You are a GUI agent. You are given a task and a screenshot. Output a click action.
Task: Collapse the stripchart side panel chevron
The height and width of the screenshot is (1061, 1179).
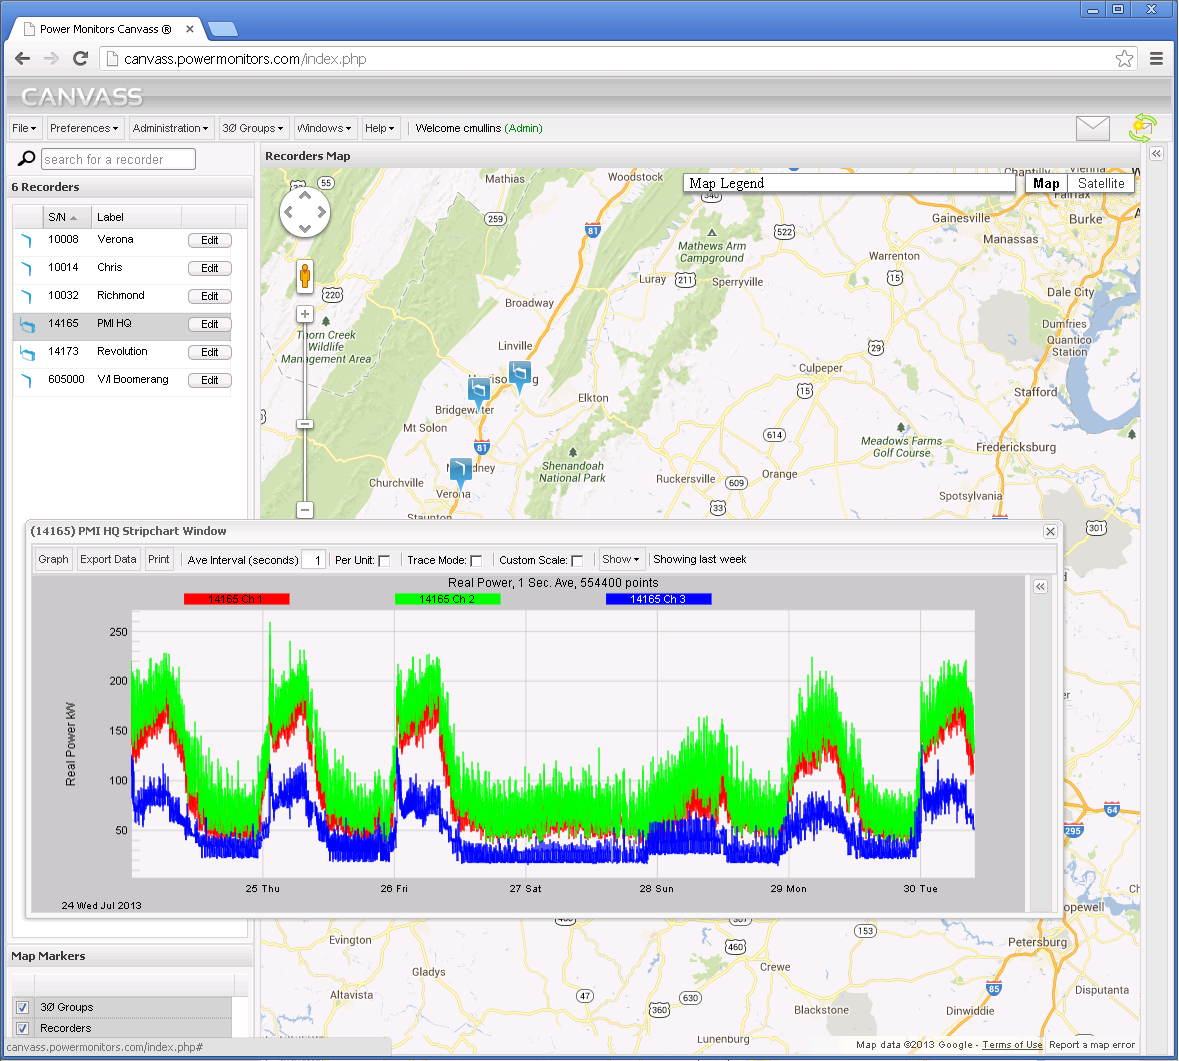(x=1040, y=587)
